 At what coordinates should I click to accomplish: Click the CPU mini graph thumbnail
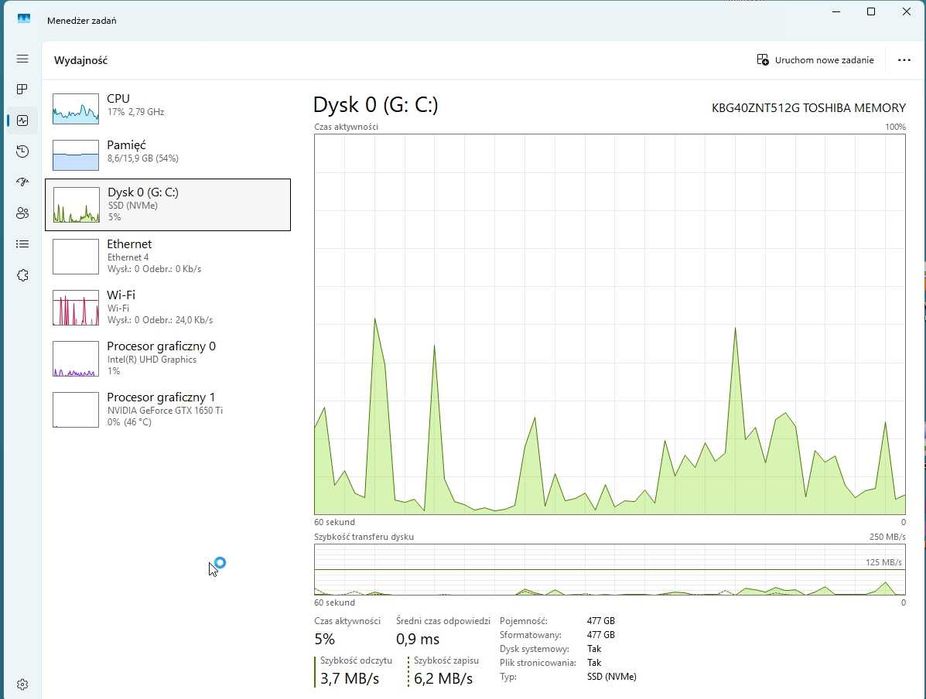pyautogui.click(x=76, y=108)
